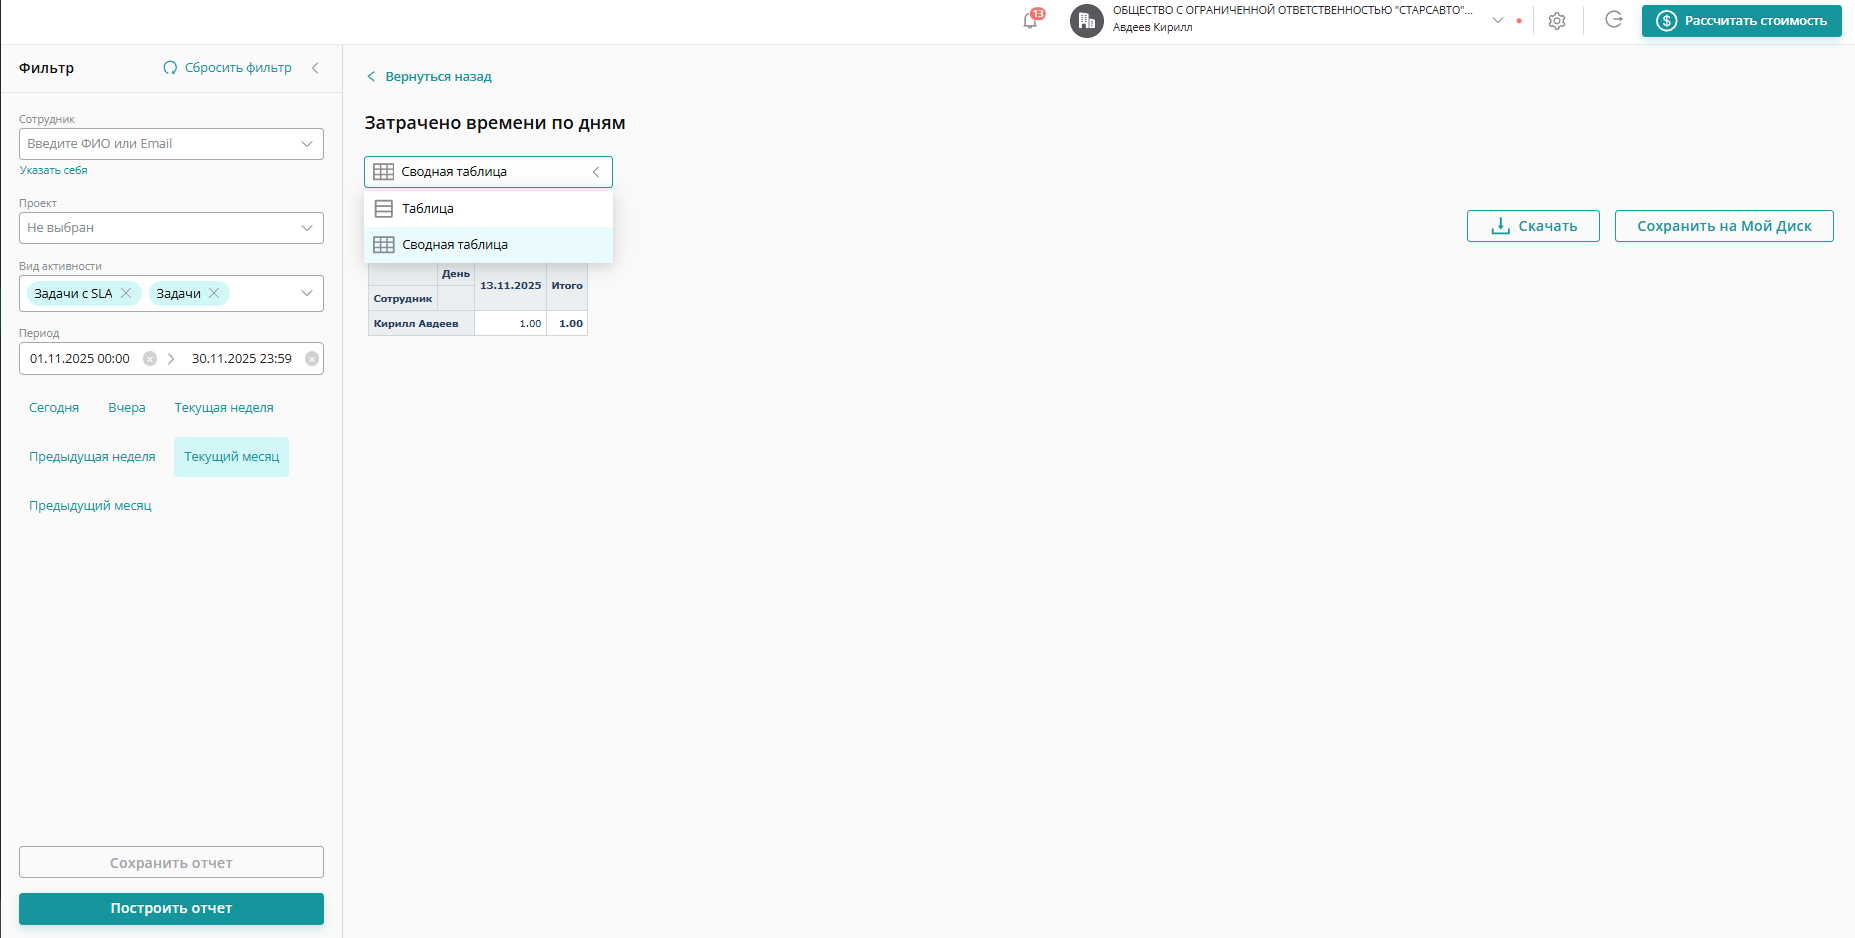Clear the period end date

tap(312, 359)
